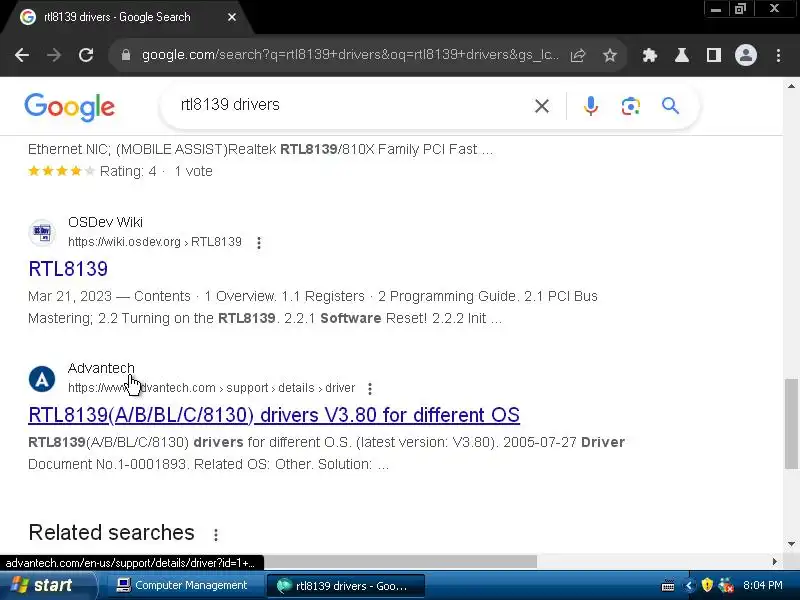Share this page from address bar
Screen dimensions: 800x600
[578, 55]
